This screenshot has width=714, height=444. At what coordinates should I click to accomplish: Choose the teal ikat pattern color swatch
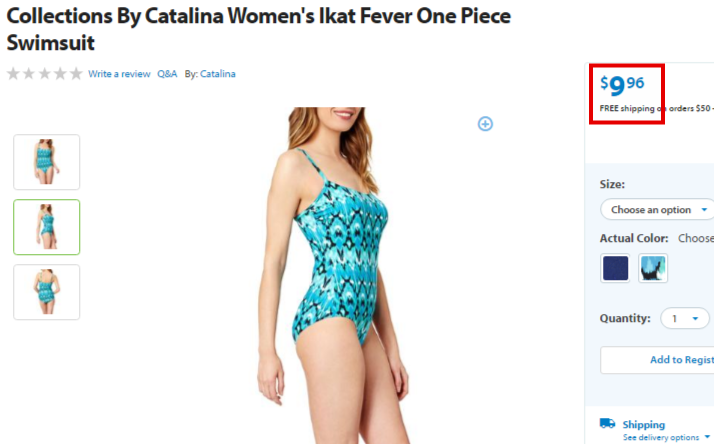click(x=653, y=268)
